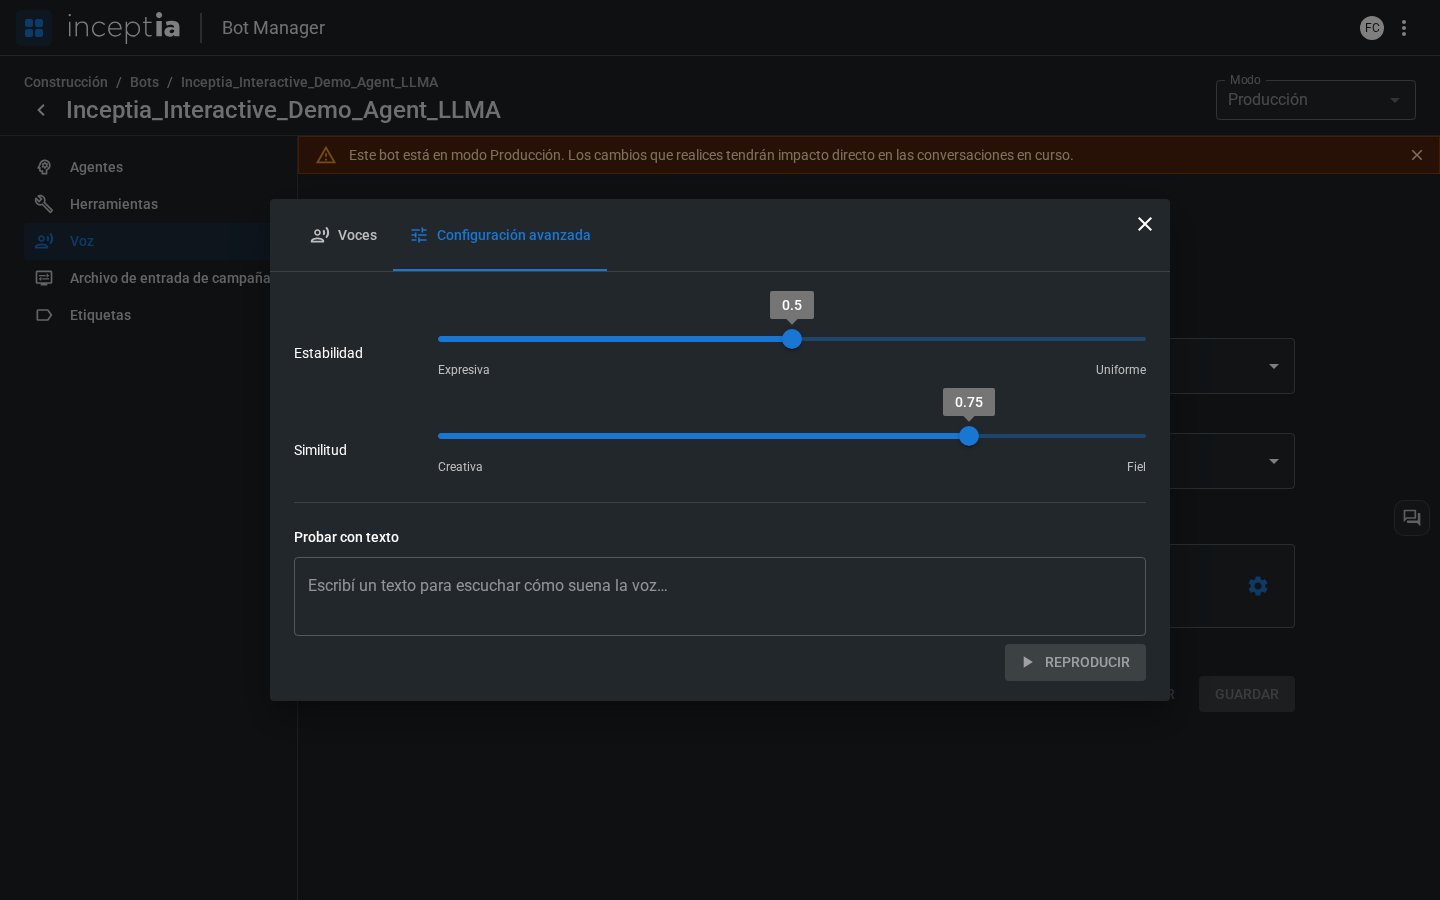Click the REPRODUCIR play button

[x=1075, y=662]
